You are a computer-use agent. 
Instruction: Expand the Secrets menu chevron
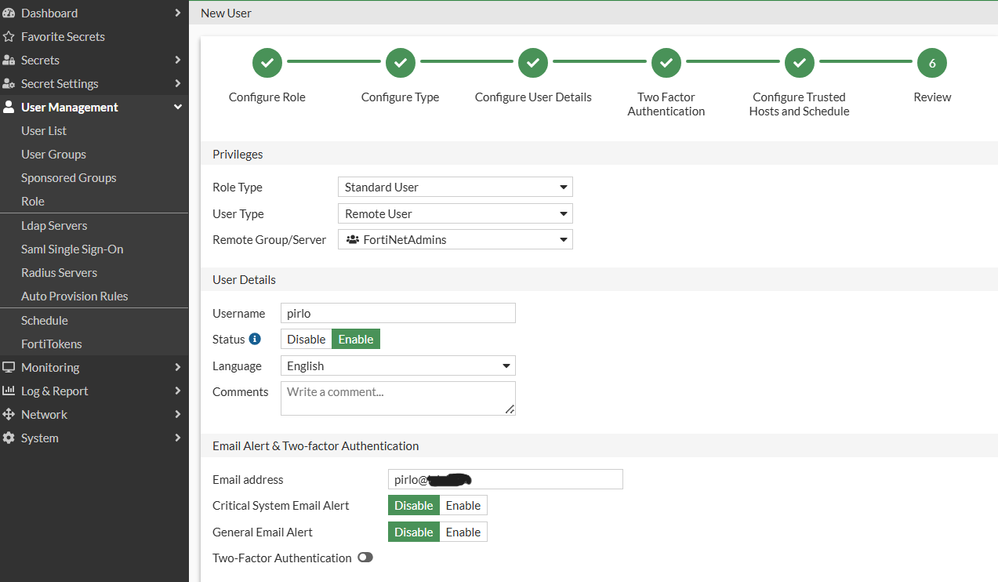[x=178, y=60]
